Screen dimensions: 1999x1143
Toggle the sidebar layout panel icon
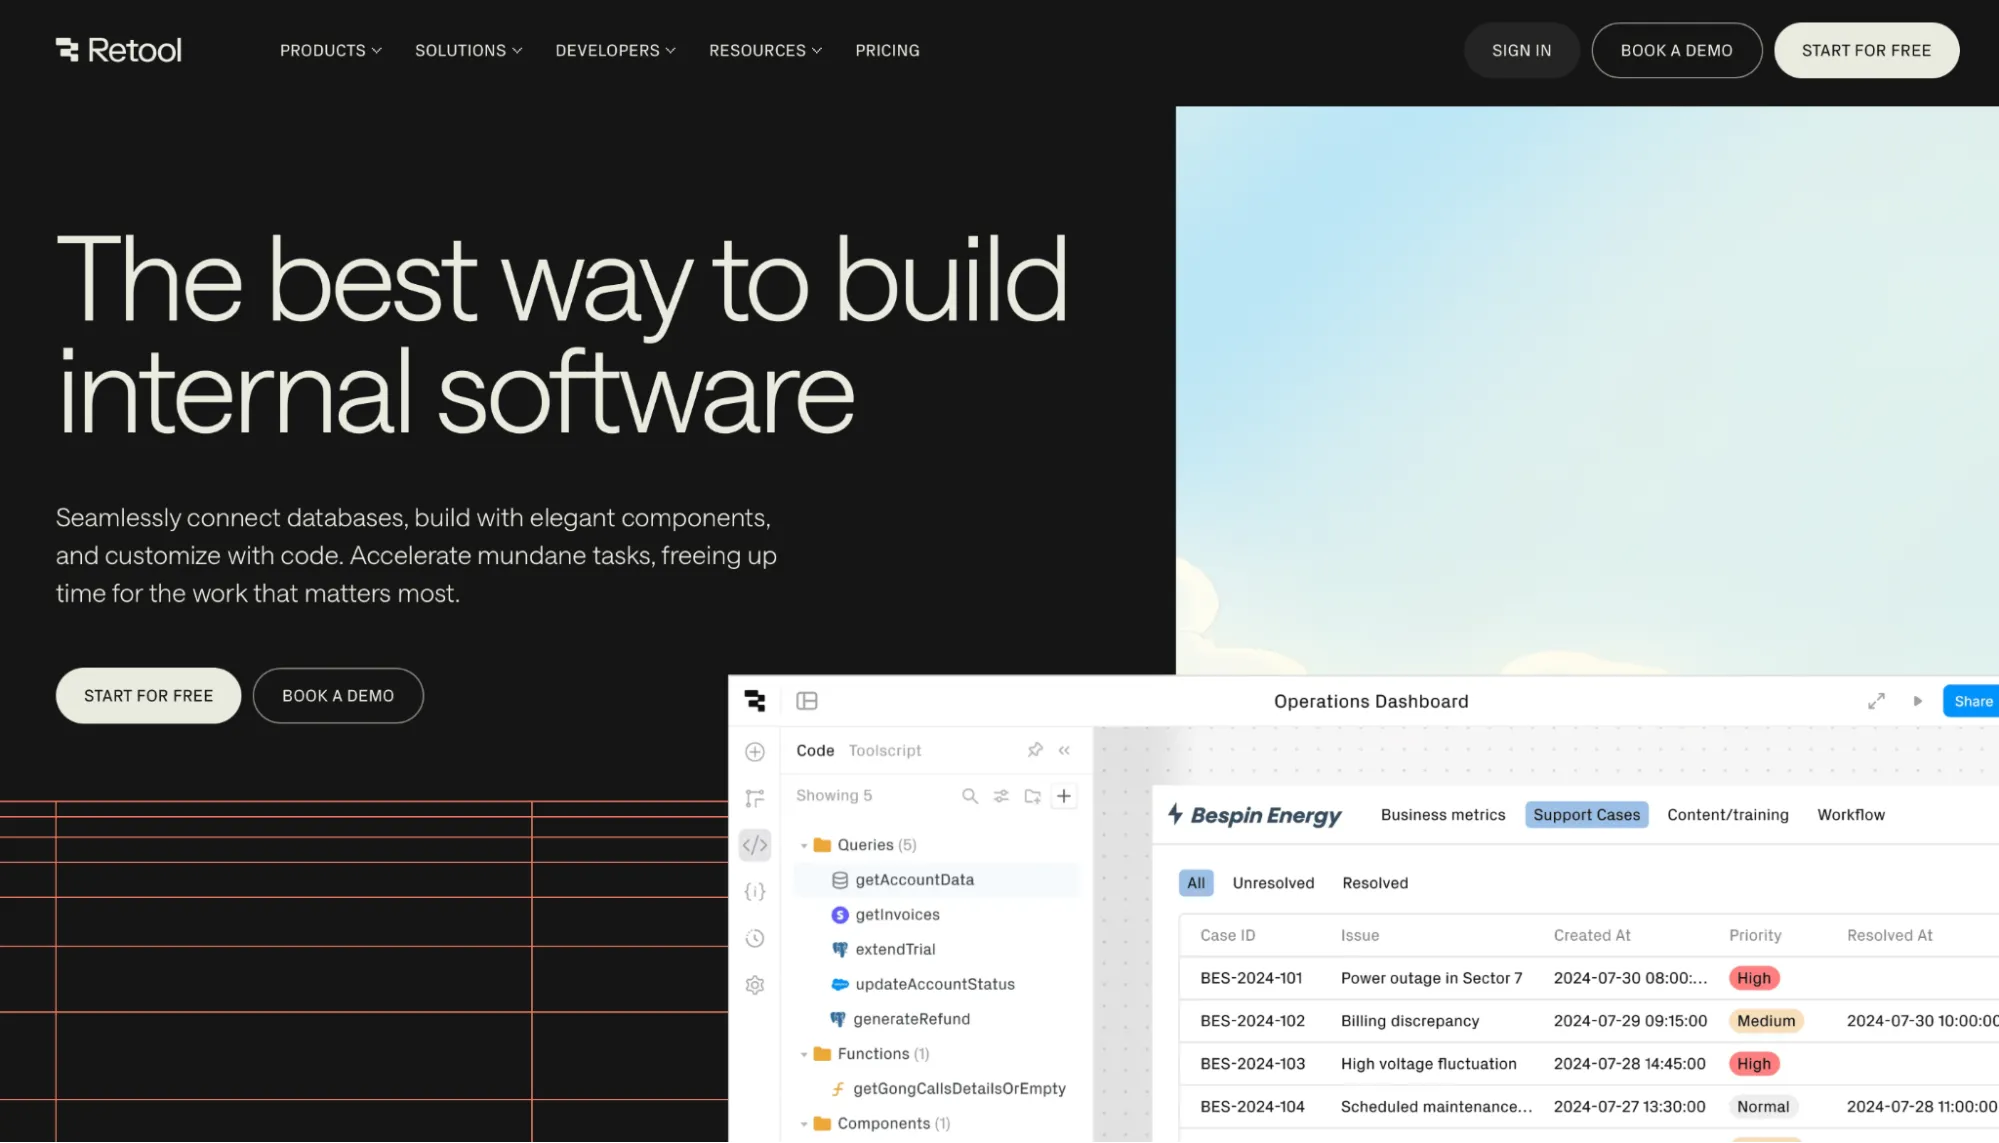click(x=807, y=701)
